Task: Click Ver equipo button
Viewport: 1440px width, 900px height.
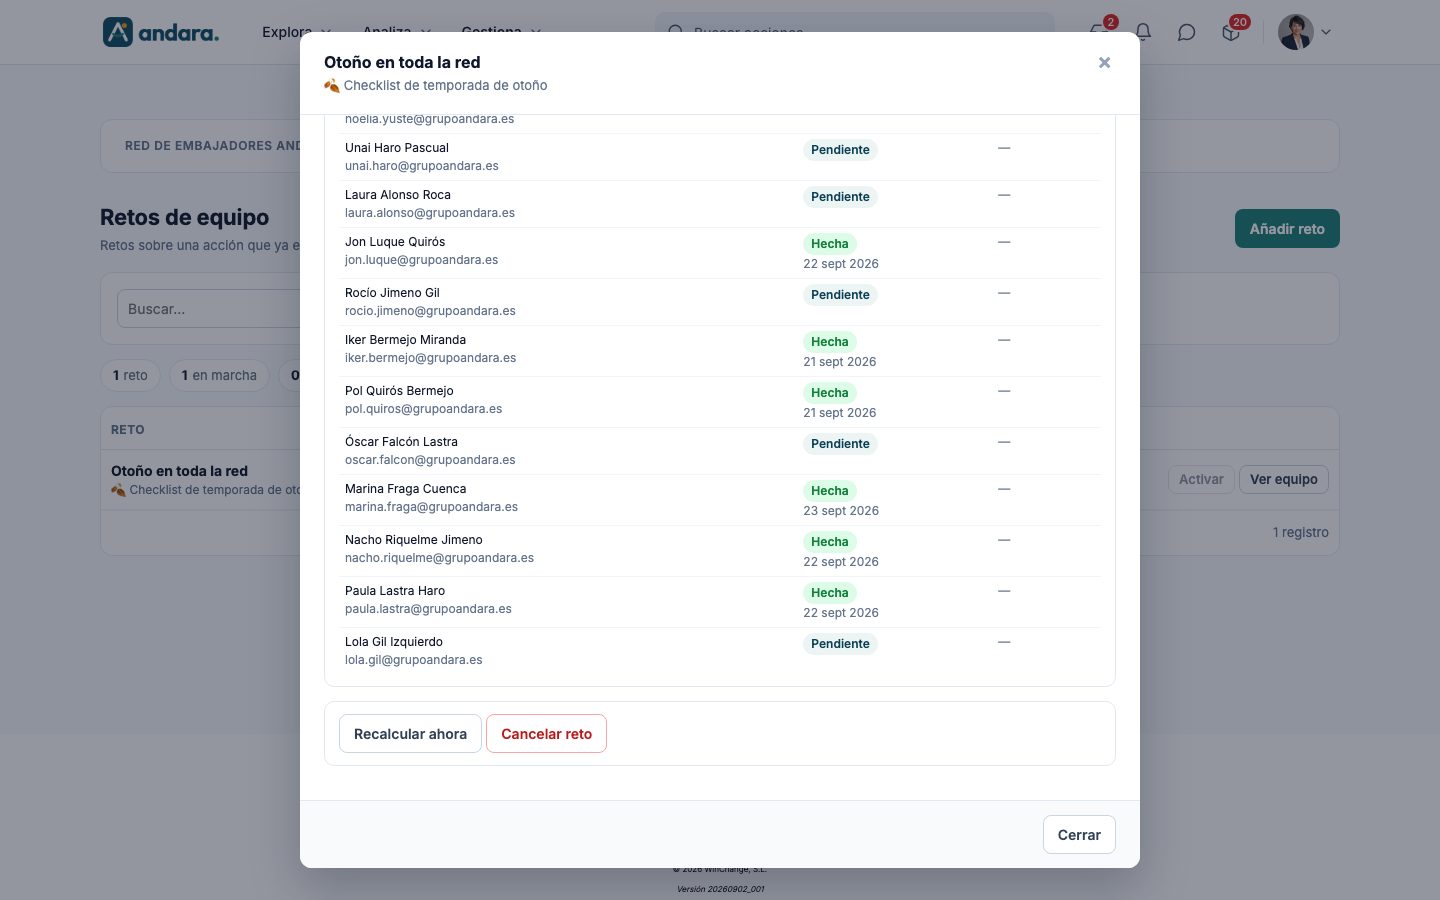Action: [1284, 479]
